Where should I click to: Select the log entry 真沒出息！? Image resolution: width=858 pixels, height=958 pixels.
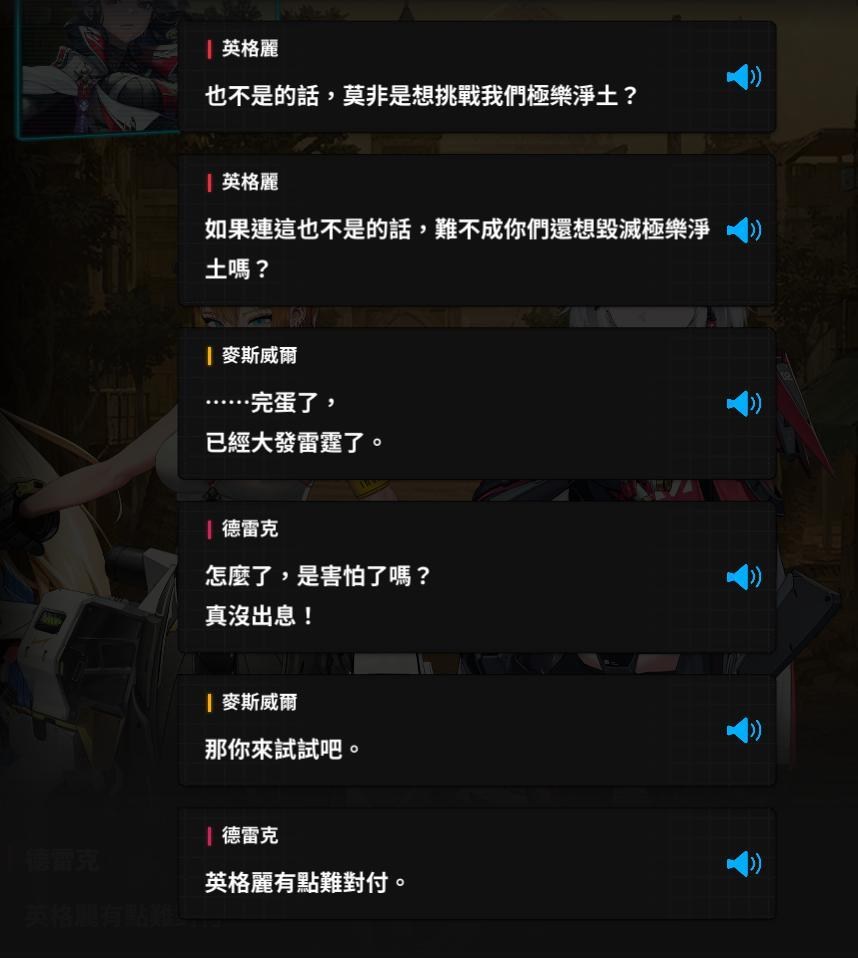point(477,577)
